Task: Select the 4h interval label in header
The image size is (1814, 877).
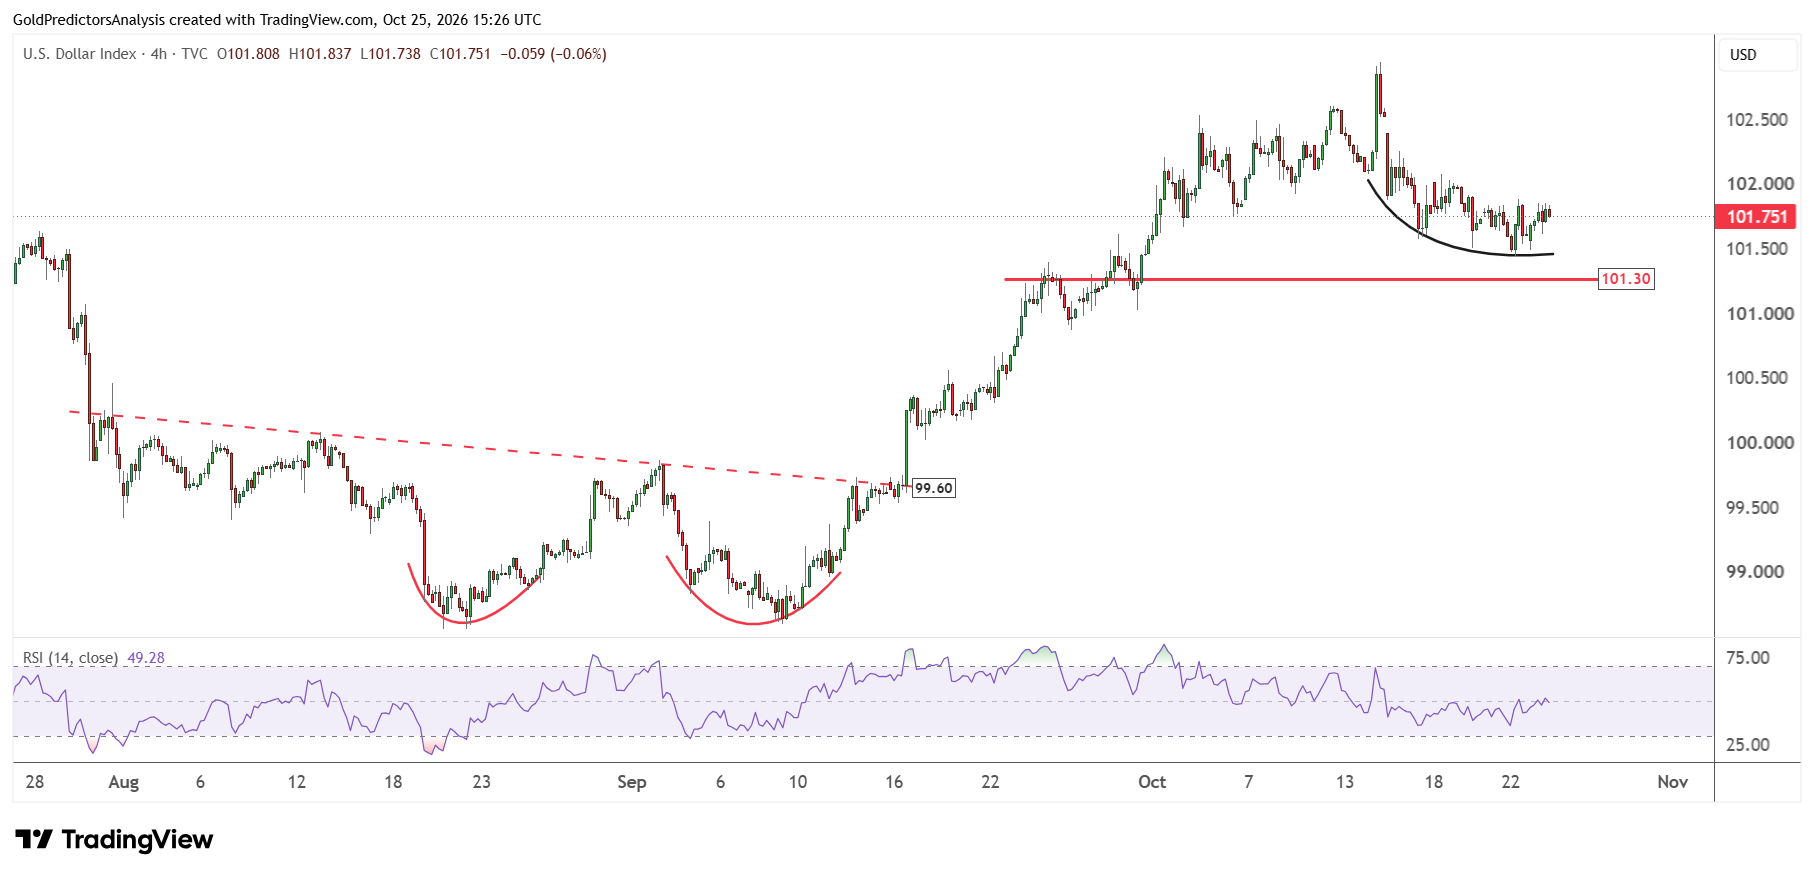Action: pos(159,54)
